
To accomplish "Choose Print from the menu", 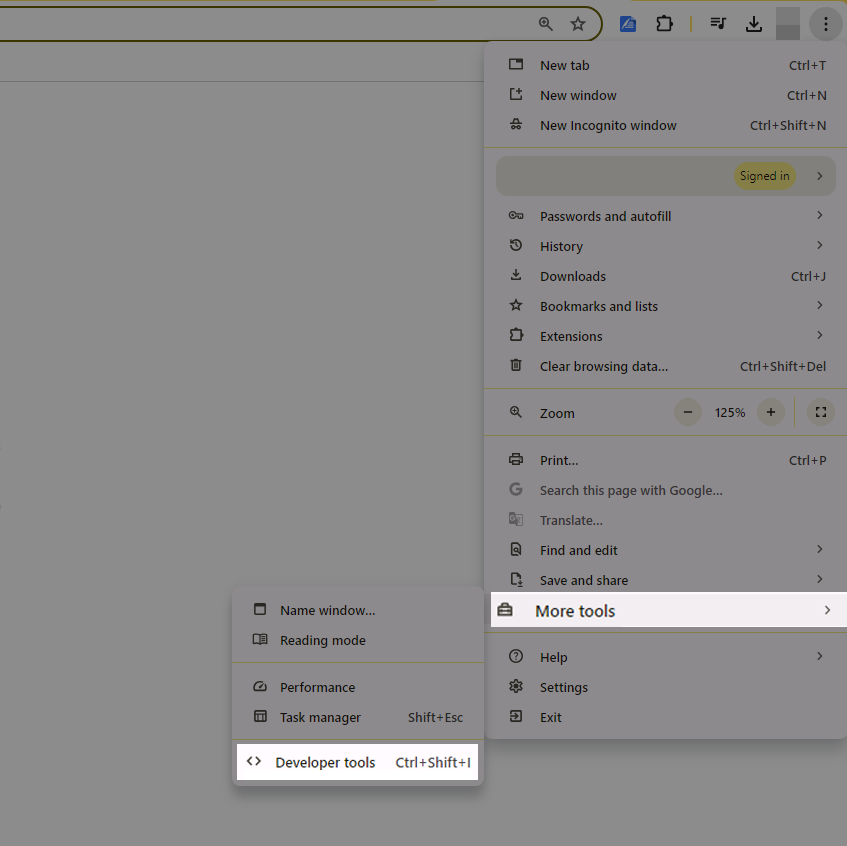I will click(x=666, y=460).
